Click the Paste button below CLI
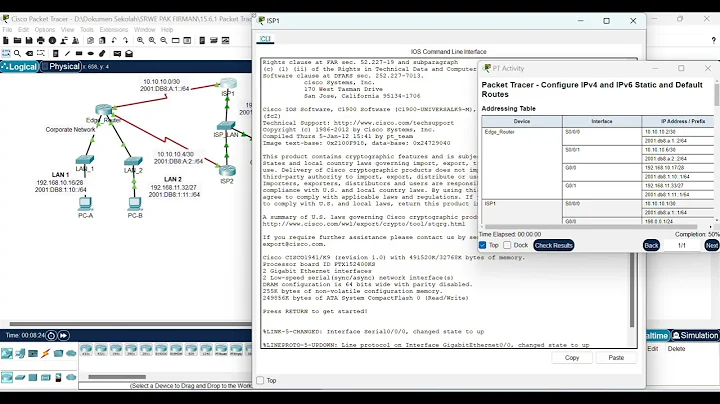 [616, 358]
